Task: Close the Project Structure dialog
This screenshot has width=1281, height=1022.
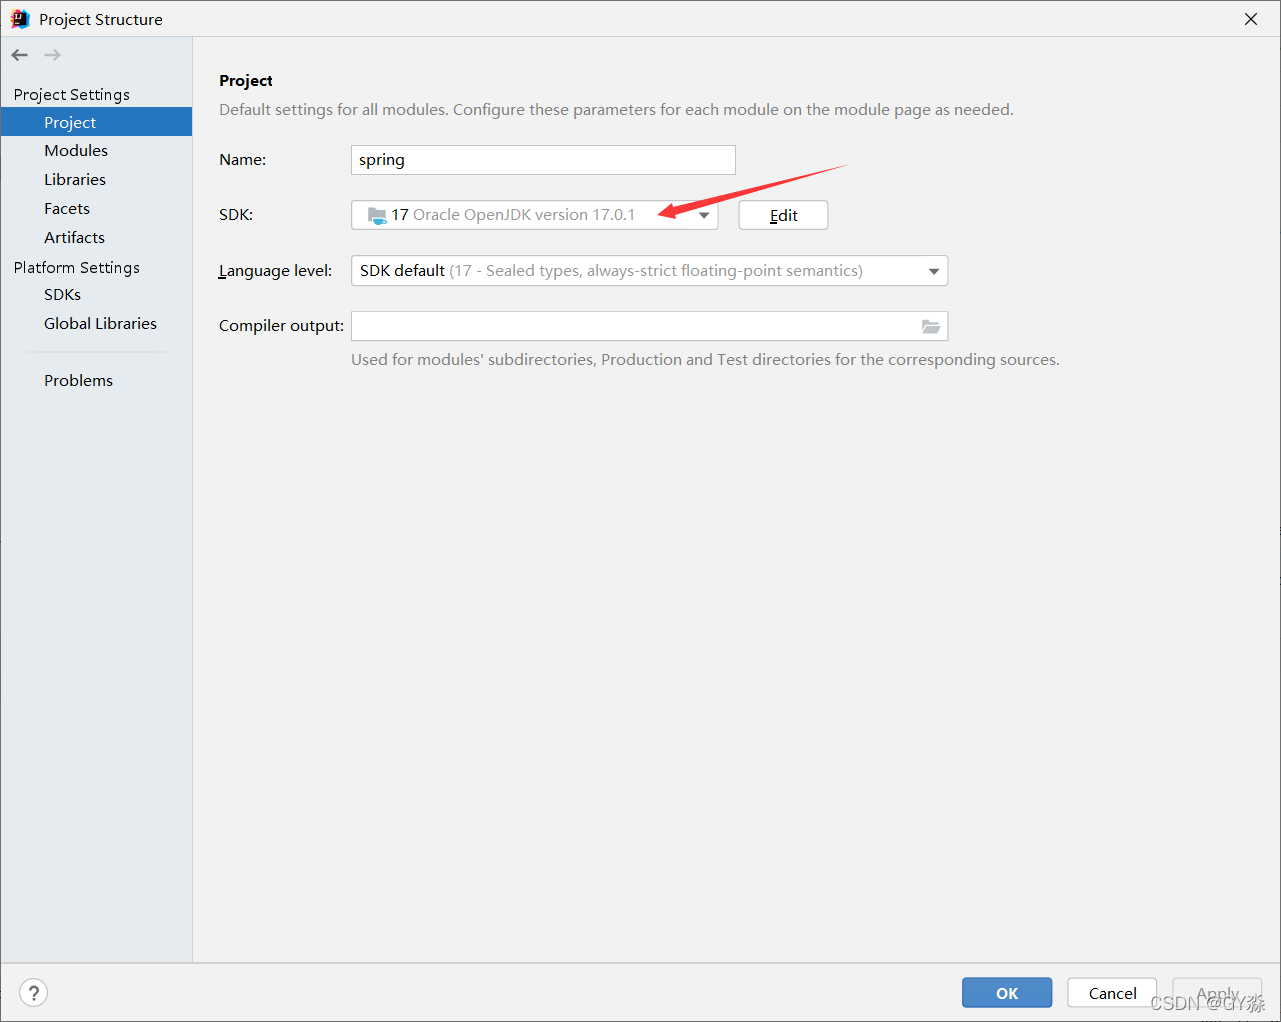Action: click(x=1251, y=19)
